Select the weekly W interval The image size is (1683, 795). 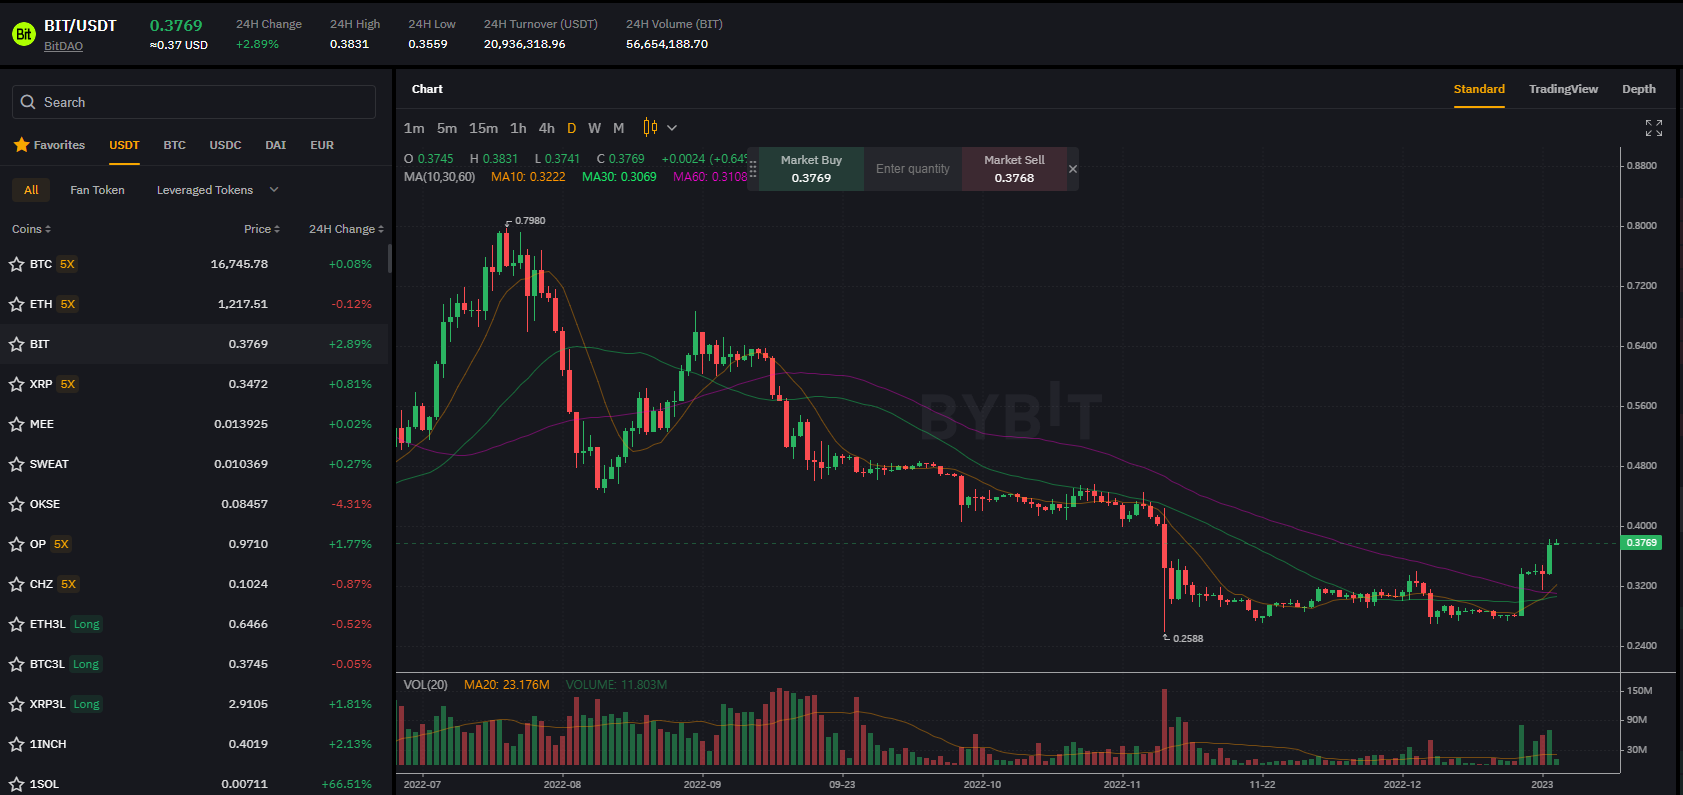tap(595, 128)
